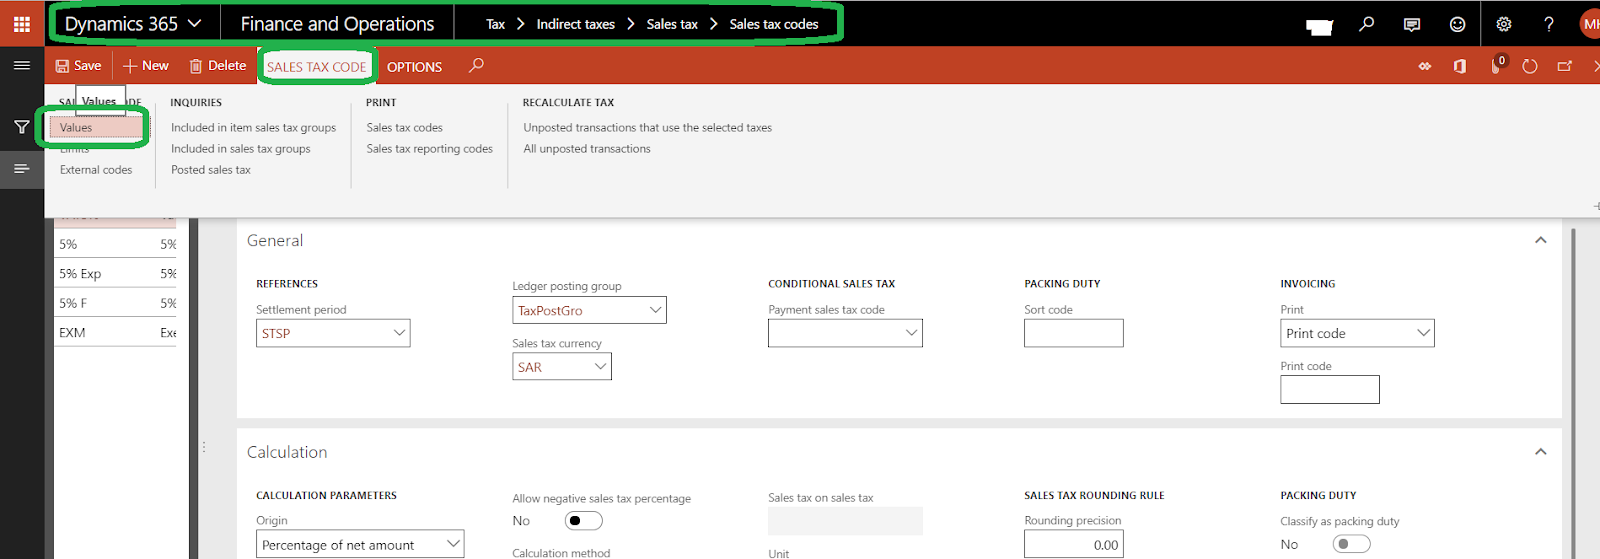Click the attachments icon with 0 badge
The height and width of the screenshot is (559, 1600).
(x=1497, y=65)
